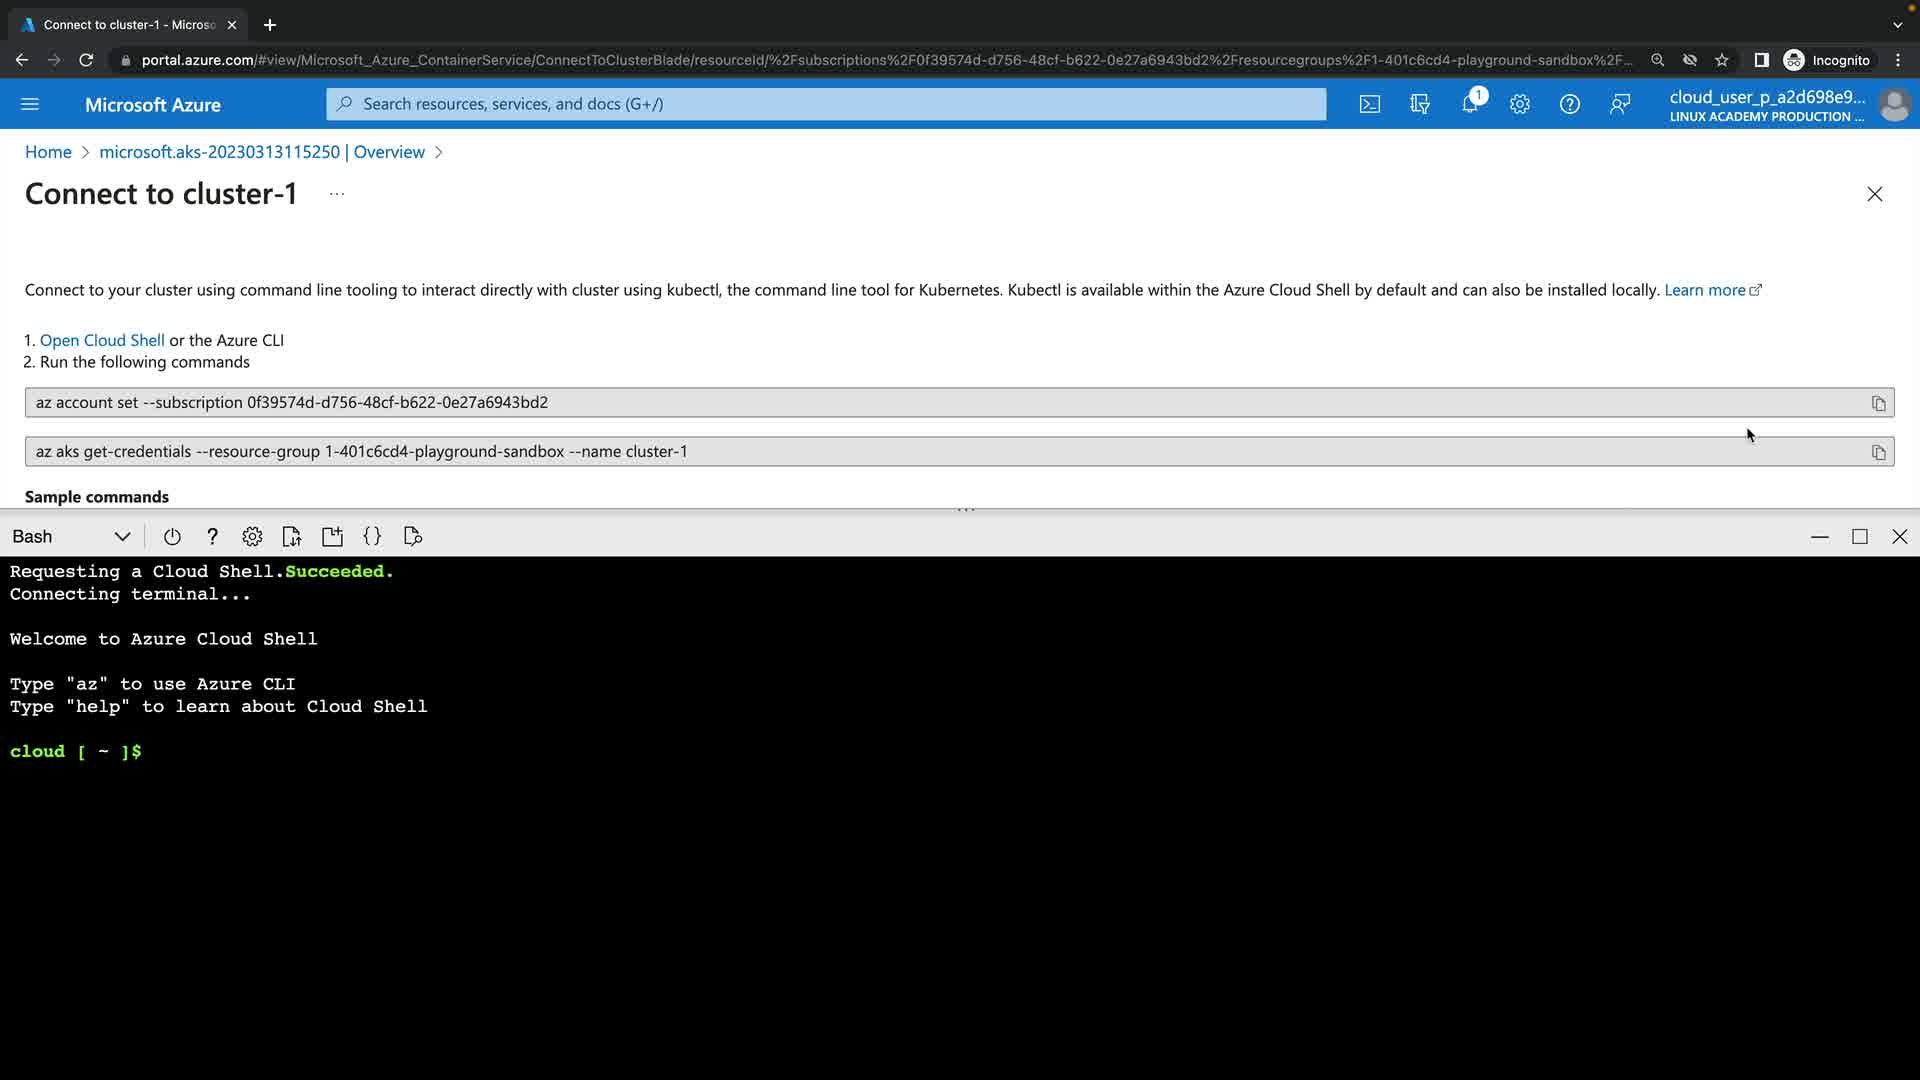This screenshot has width=1920, height=1080.
Task: Open a new shell session icon
Action: pos(332,537)
